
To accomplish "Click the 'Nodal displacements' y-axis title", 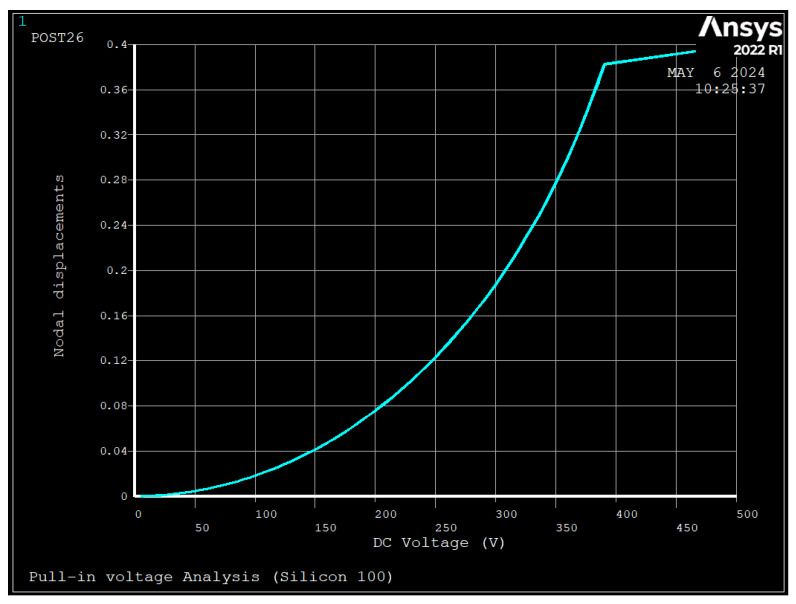I will pyautogui.click(x=59, y=266).
